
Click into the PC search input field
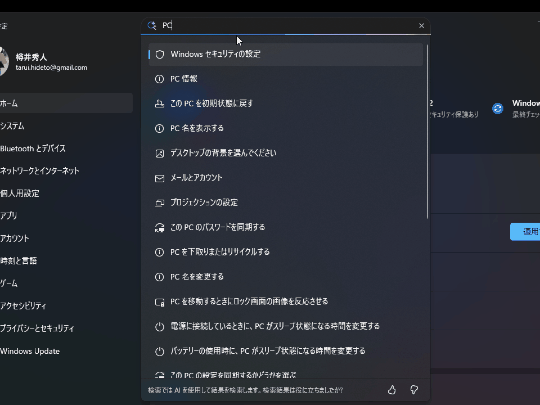point(286,25)
